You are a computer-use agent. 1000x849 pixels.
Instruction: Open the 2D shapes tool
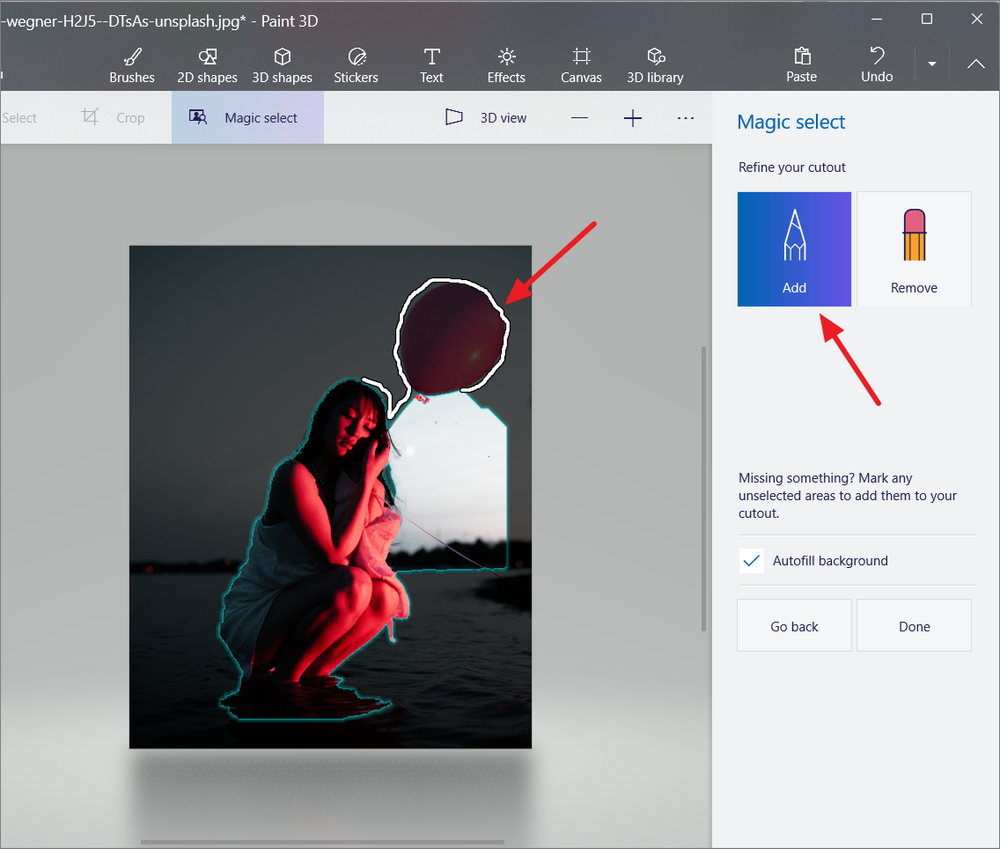[x=206, y=64]
